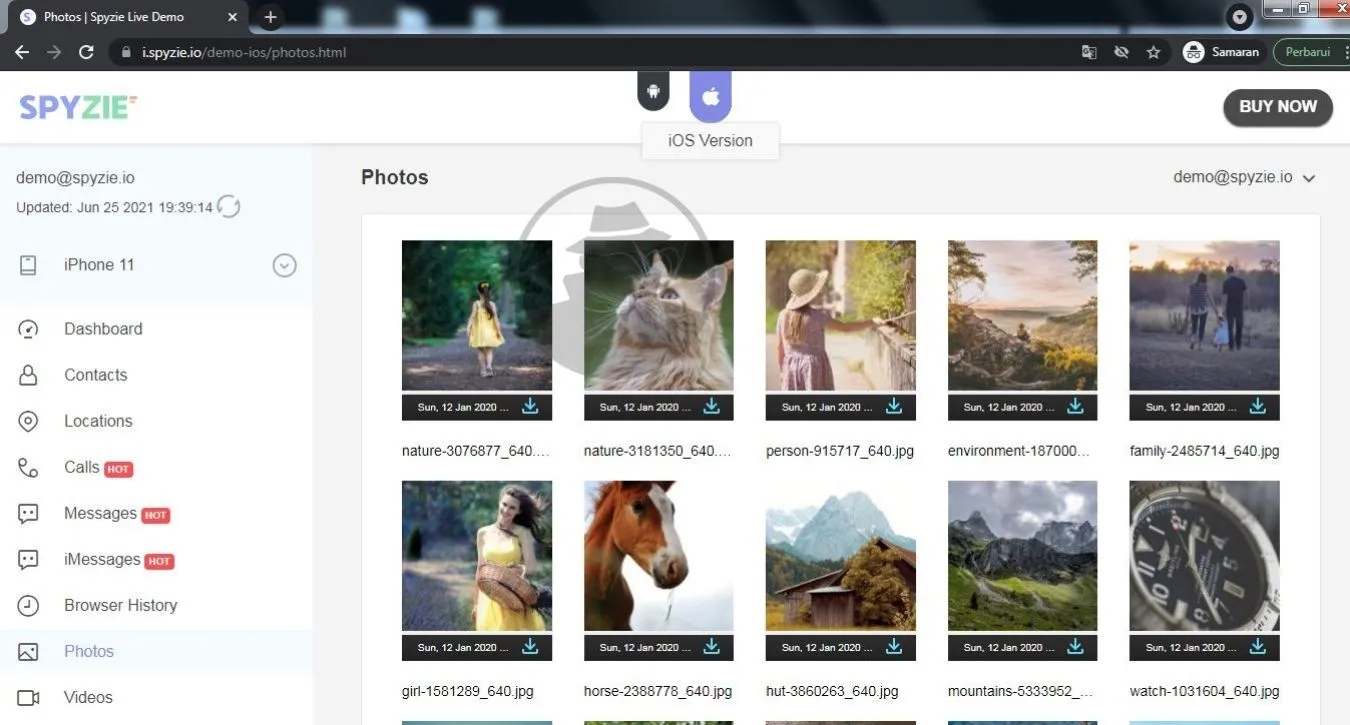Click the Browser History clock icon
The width and height of the screenshot is (1350, 725).
click(28, 605)
